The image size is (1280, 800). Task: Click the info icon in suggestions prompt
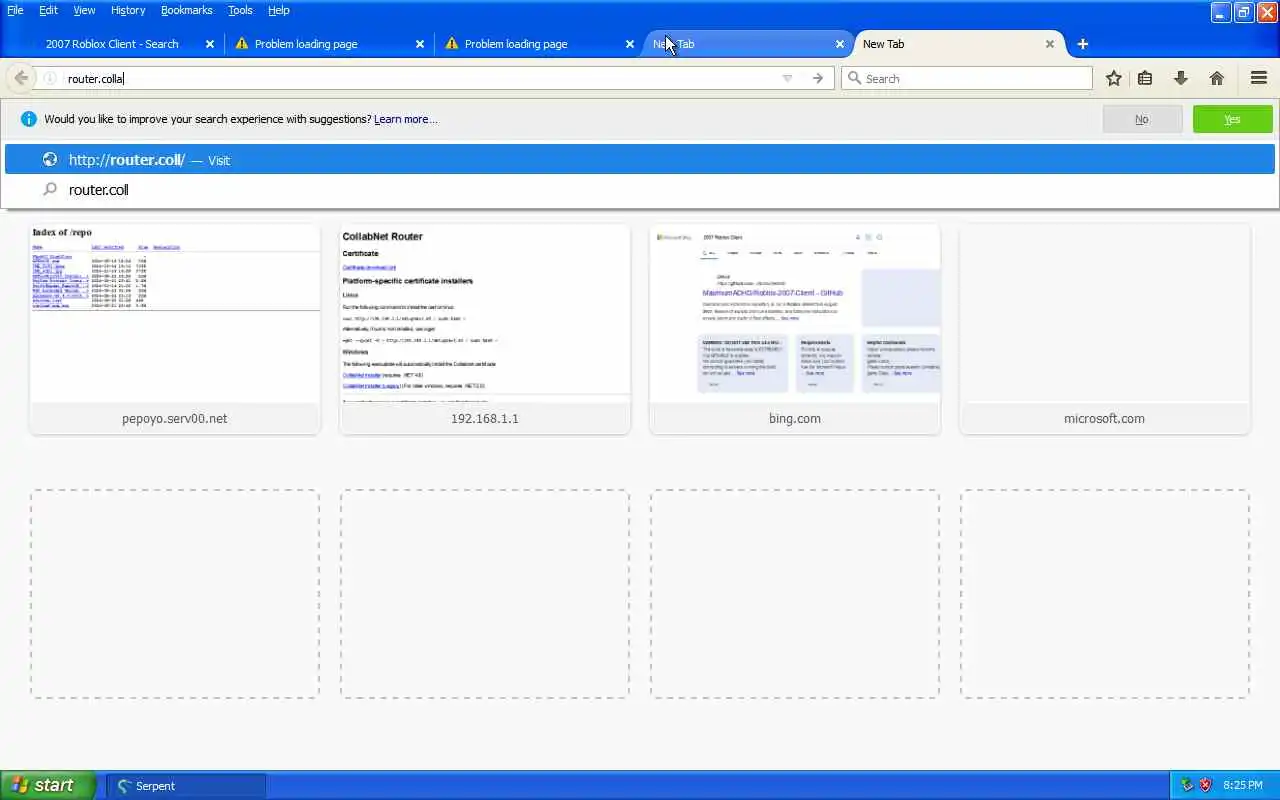28,119
